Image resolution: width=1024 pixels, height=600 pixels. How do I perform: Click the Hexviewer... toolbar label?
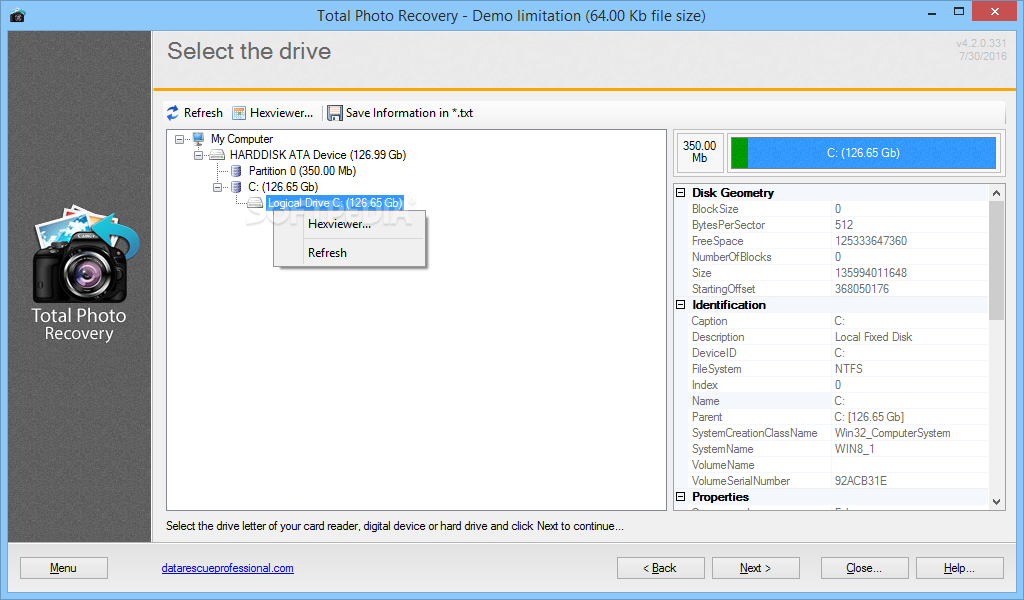click(281, 113)
